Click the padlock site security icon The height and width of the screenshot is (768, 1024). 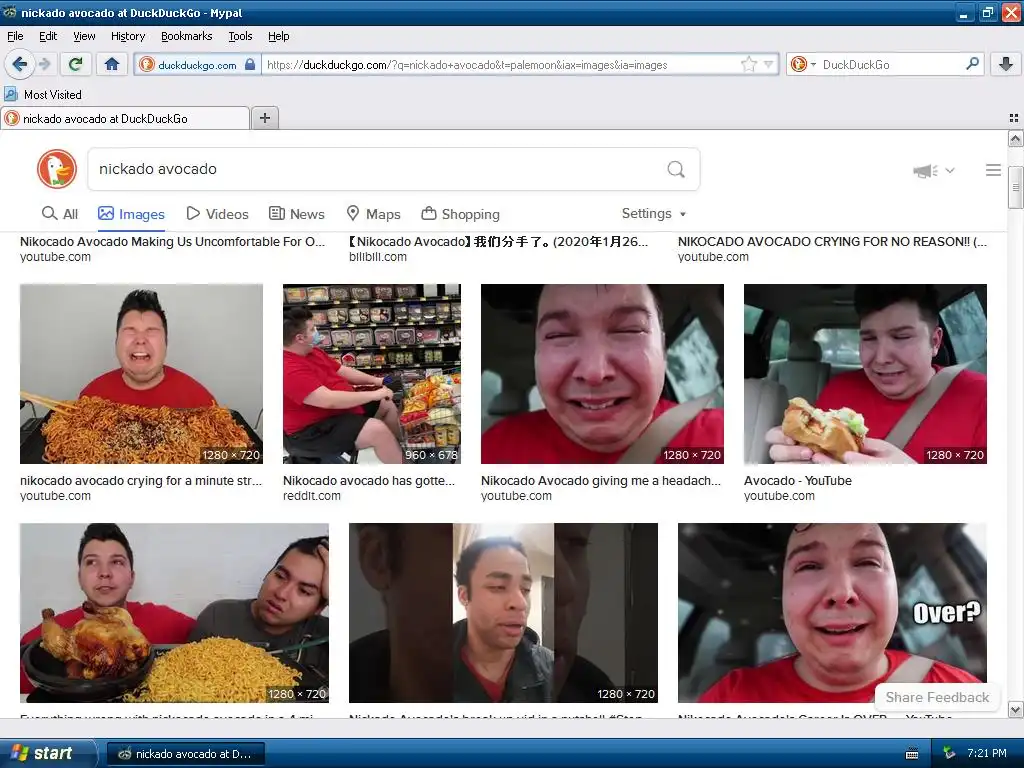[250, 64]
